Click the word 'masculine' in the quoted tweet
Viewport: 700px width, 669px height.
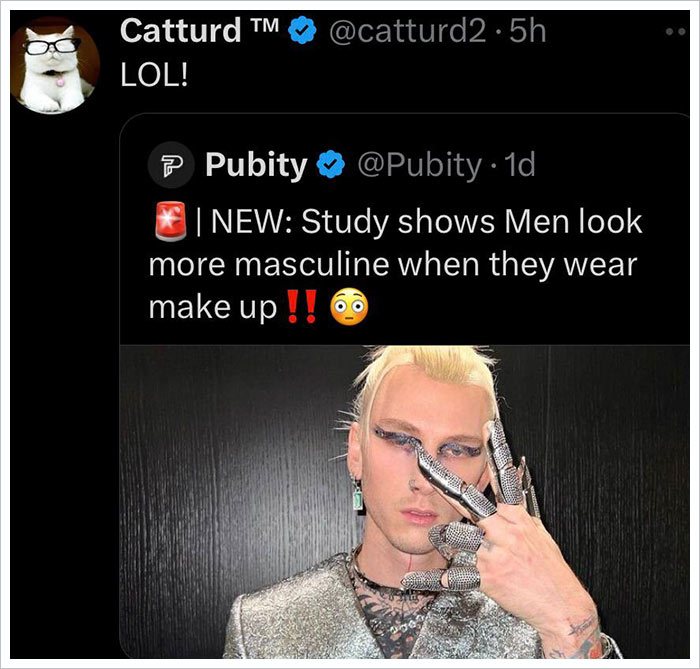312,265
